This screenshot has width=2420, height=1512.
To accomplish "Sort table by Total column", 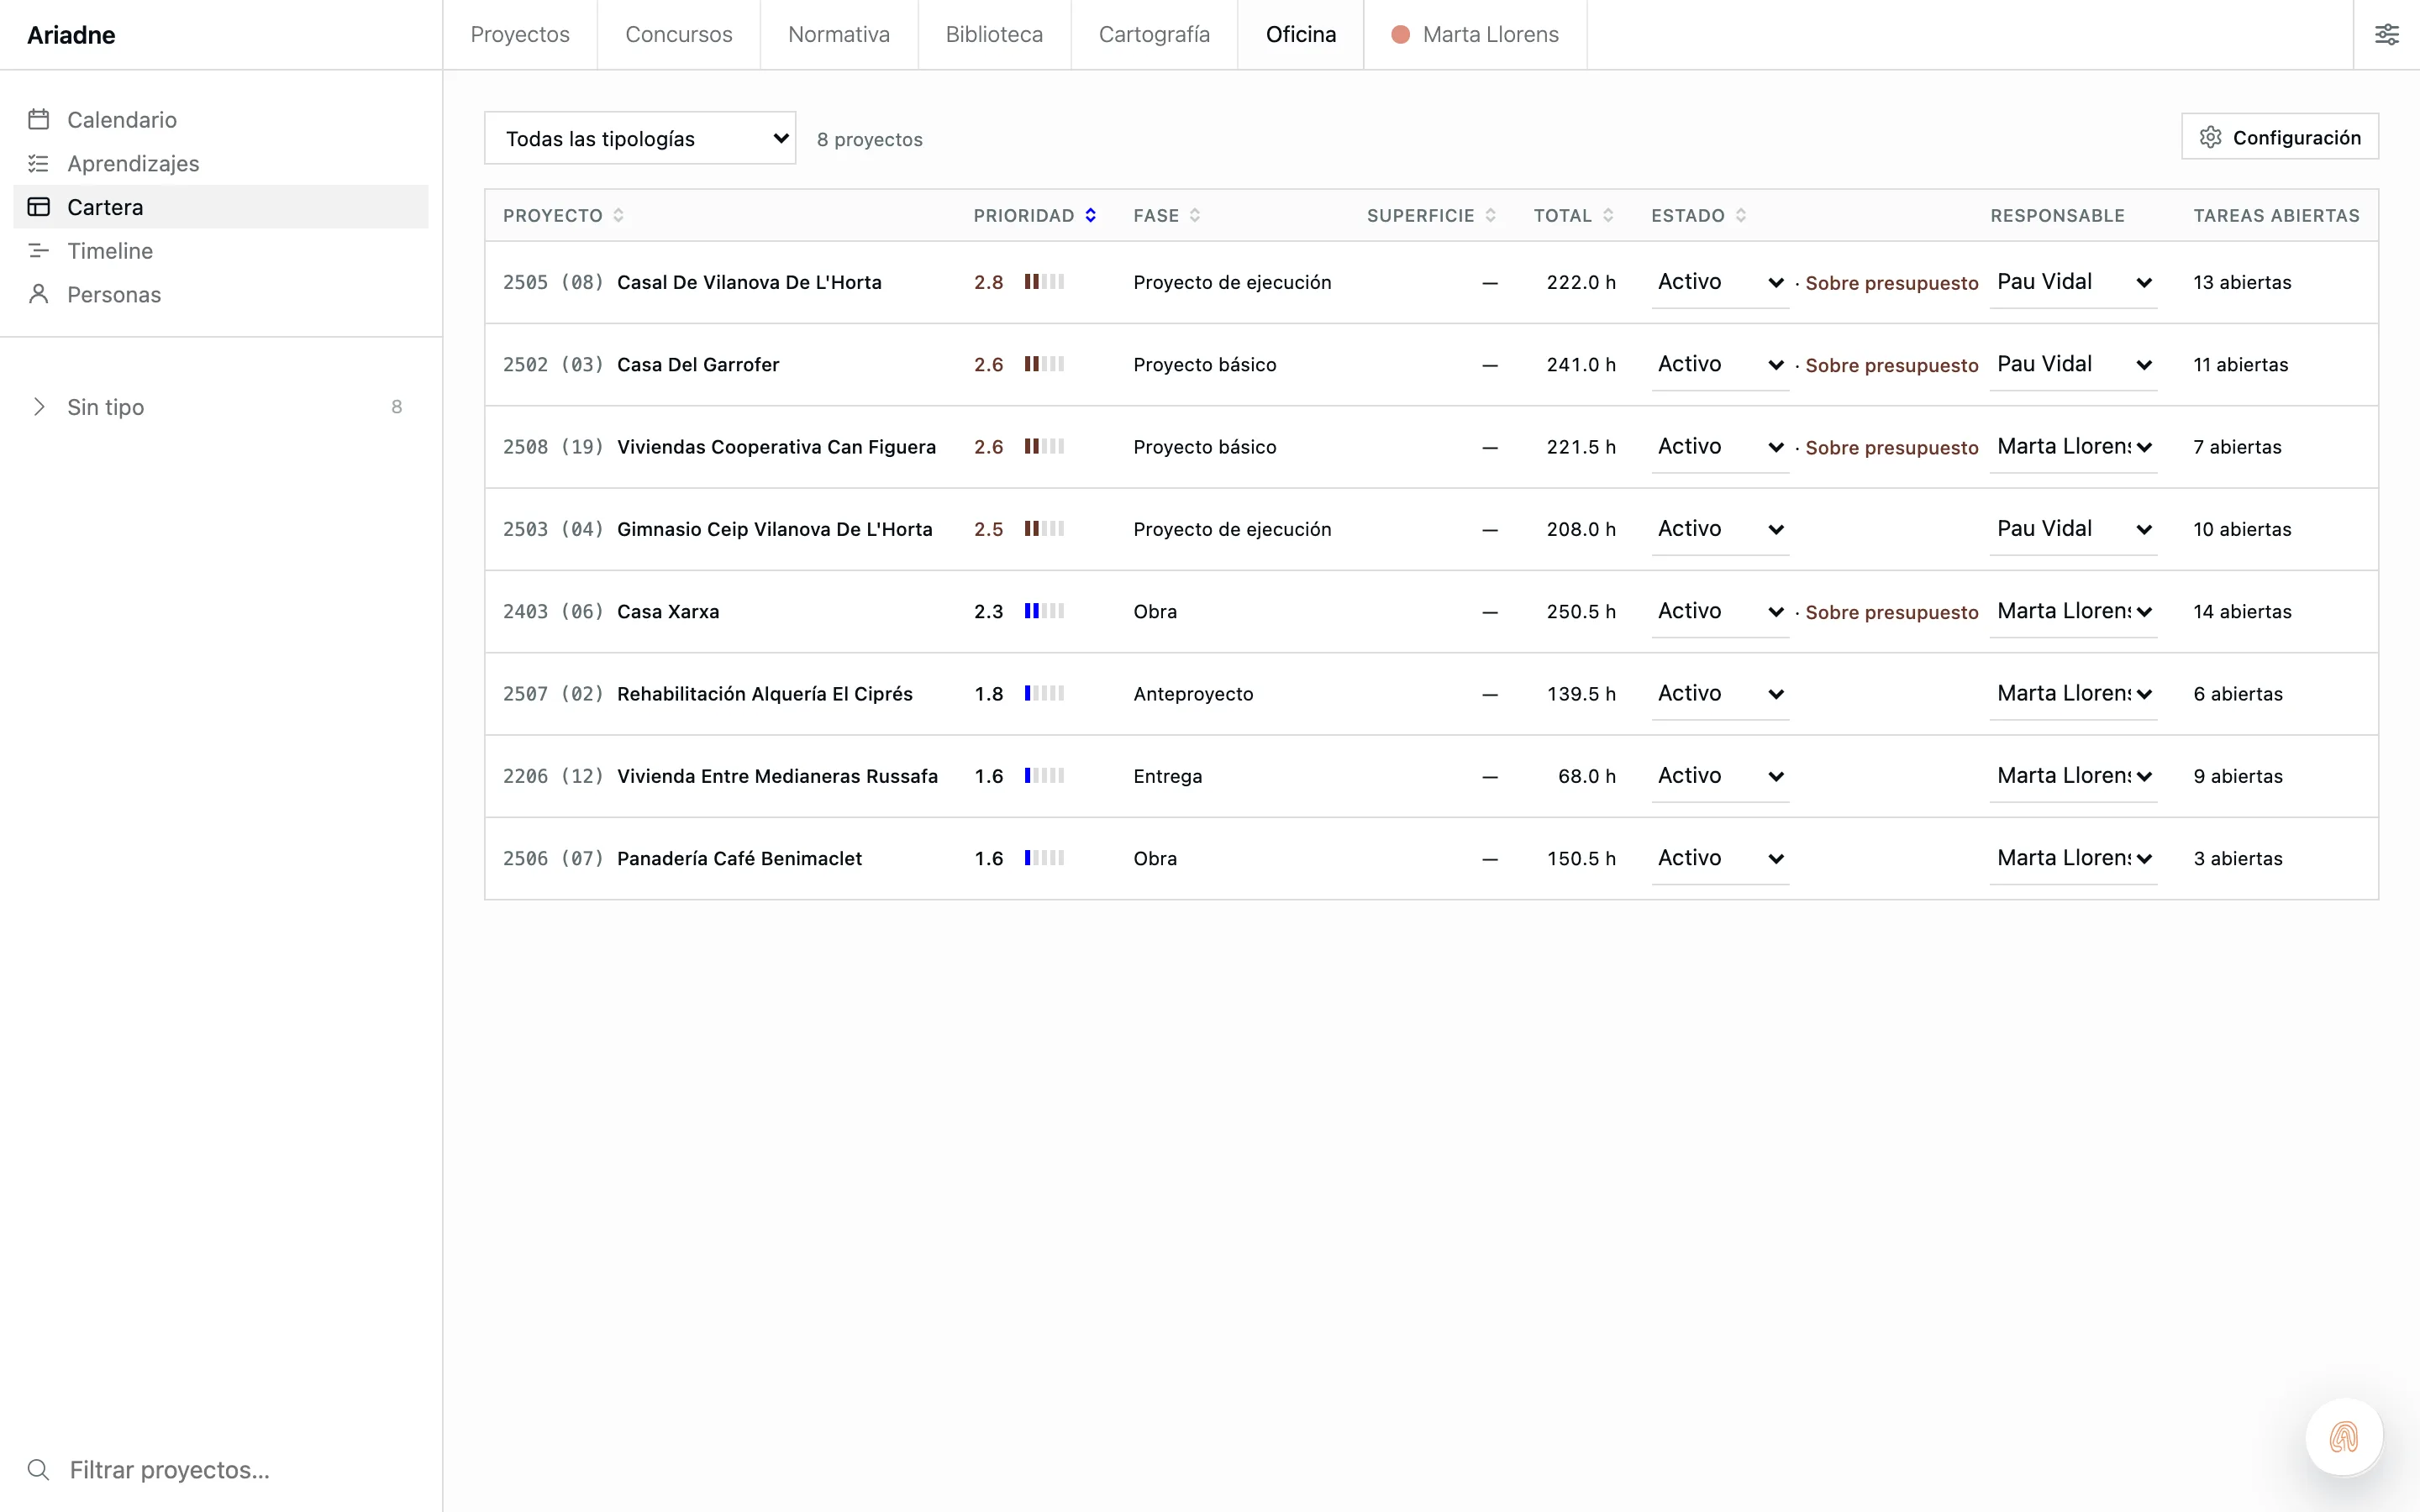I will click(1573, 215).
